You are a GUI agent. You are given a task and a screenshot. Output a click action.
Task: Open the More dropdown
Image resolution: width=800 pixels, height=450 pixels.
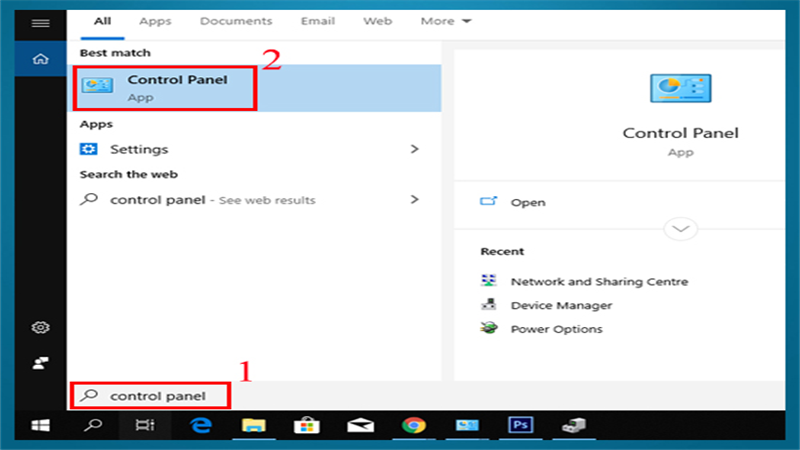(x=445, y=21)
